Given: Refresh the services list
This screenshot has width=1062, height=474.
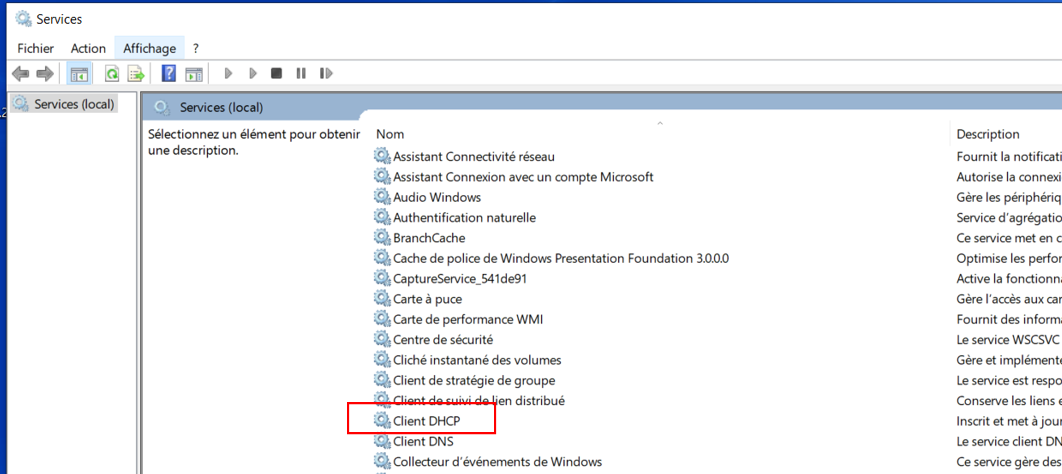Looking at the screenshot, I should click(x=112, y=74).
